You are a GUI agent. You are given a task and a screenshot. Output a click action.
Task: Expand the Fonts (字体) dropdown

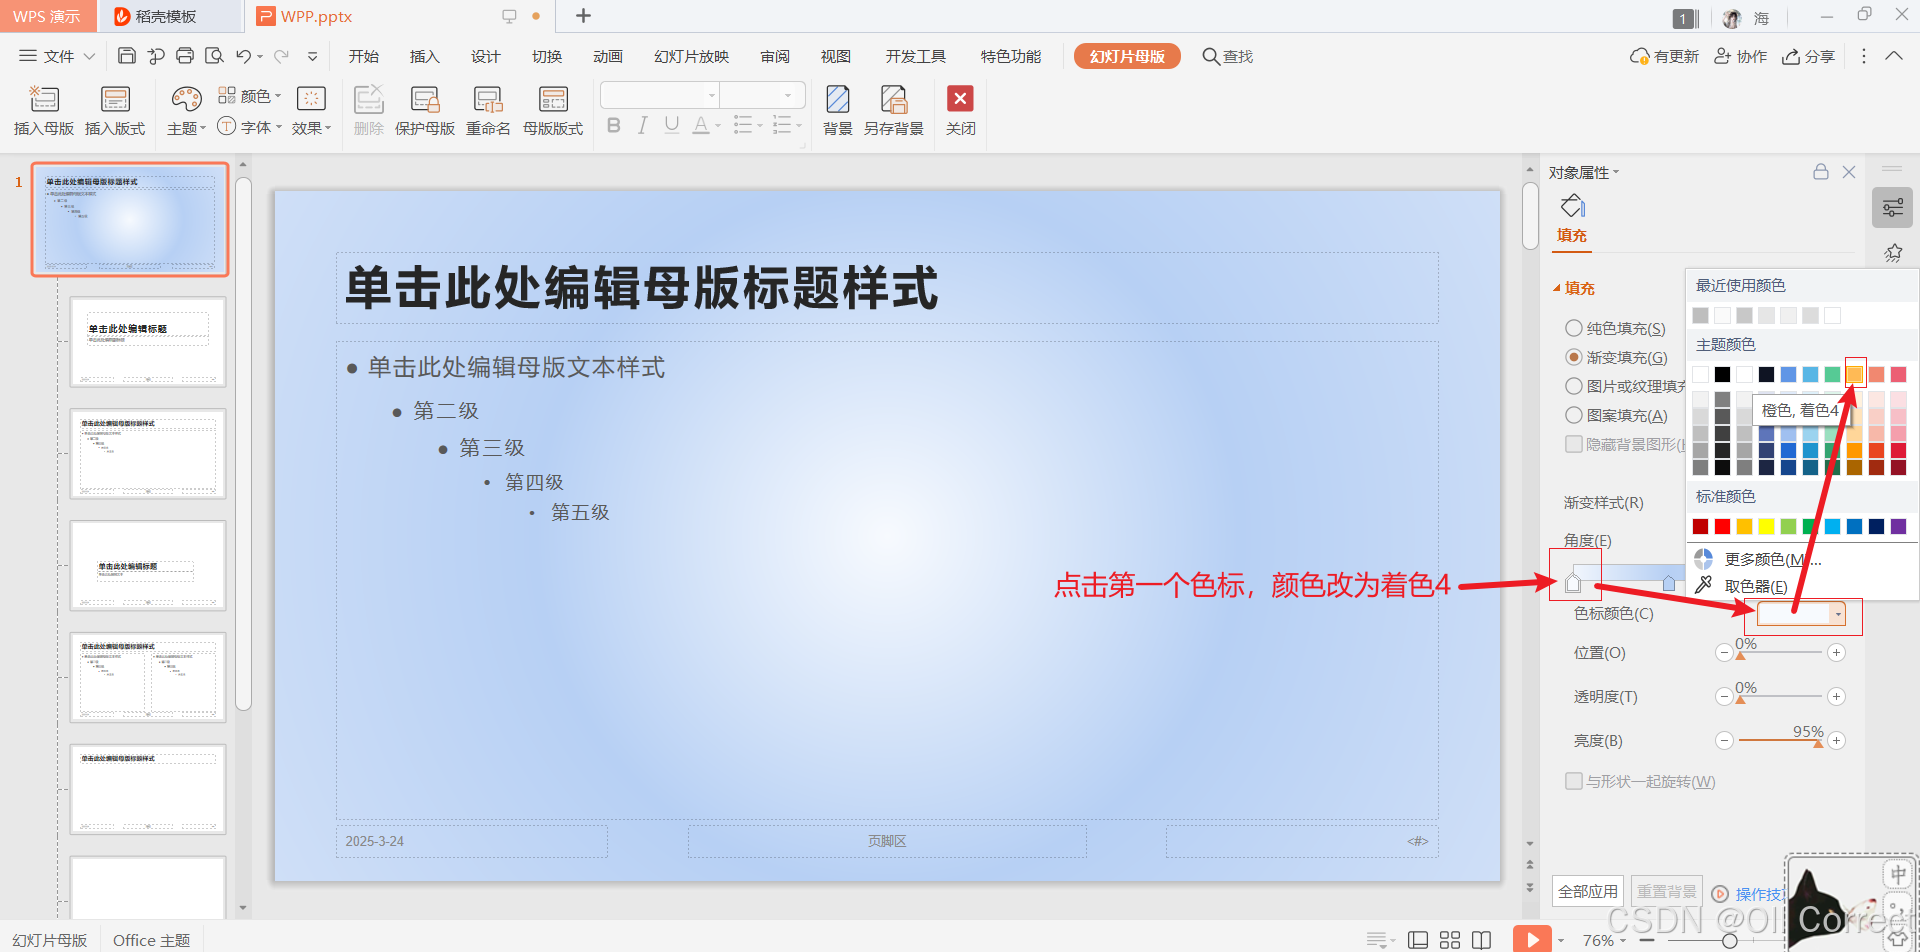pyautogui.click(x=250, y=127)
